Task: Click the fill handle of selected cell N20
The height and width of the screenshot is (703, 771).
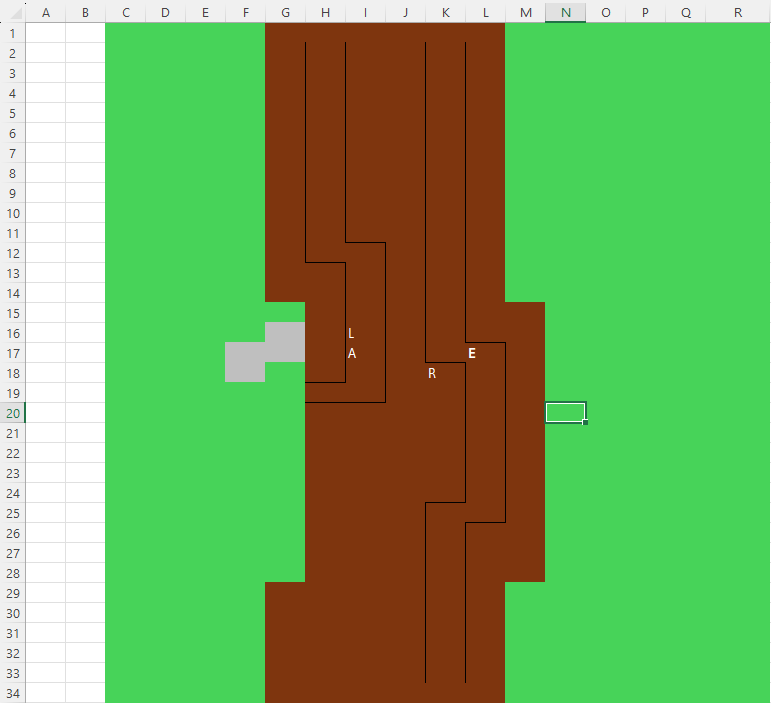Action: coord(585,423)
